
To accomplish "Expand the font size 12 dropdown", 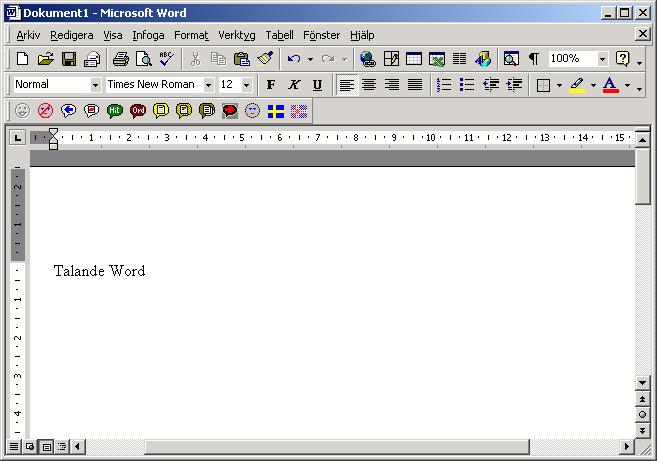I will tap(247, 85).
